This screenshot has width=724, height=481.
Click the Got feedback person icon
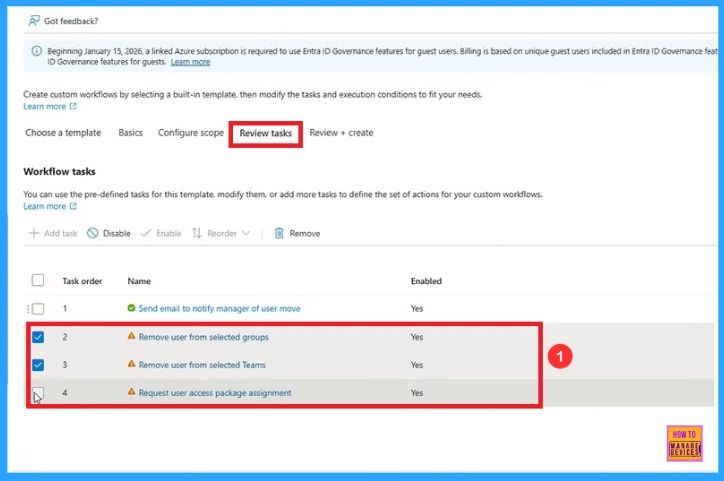click(34, 21)
